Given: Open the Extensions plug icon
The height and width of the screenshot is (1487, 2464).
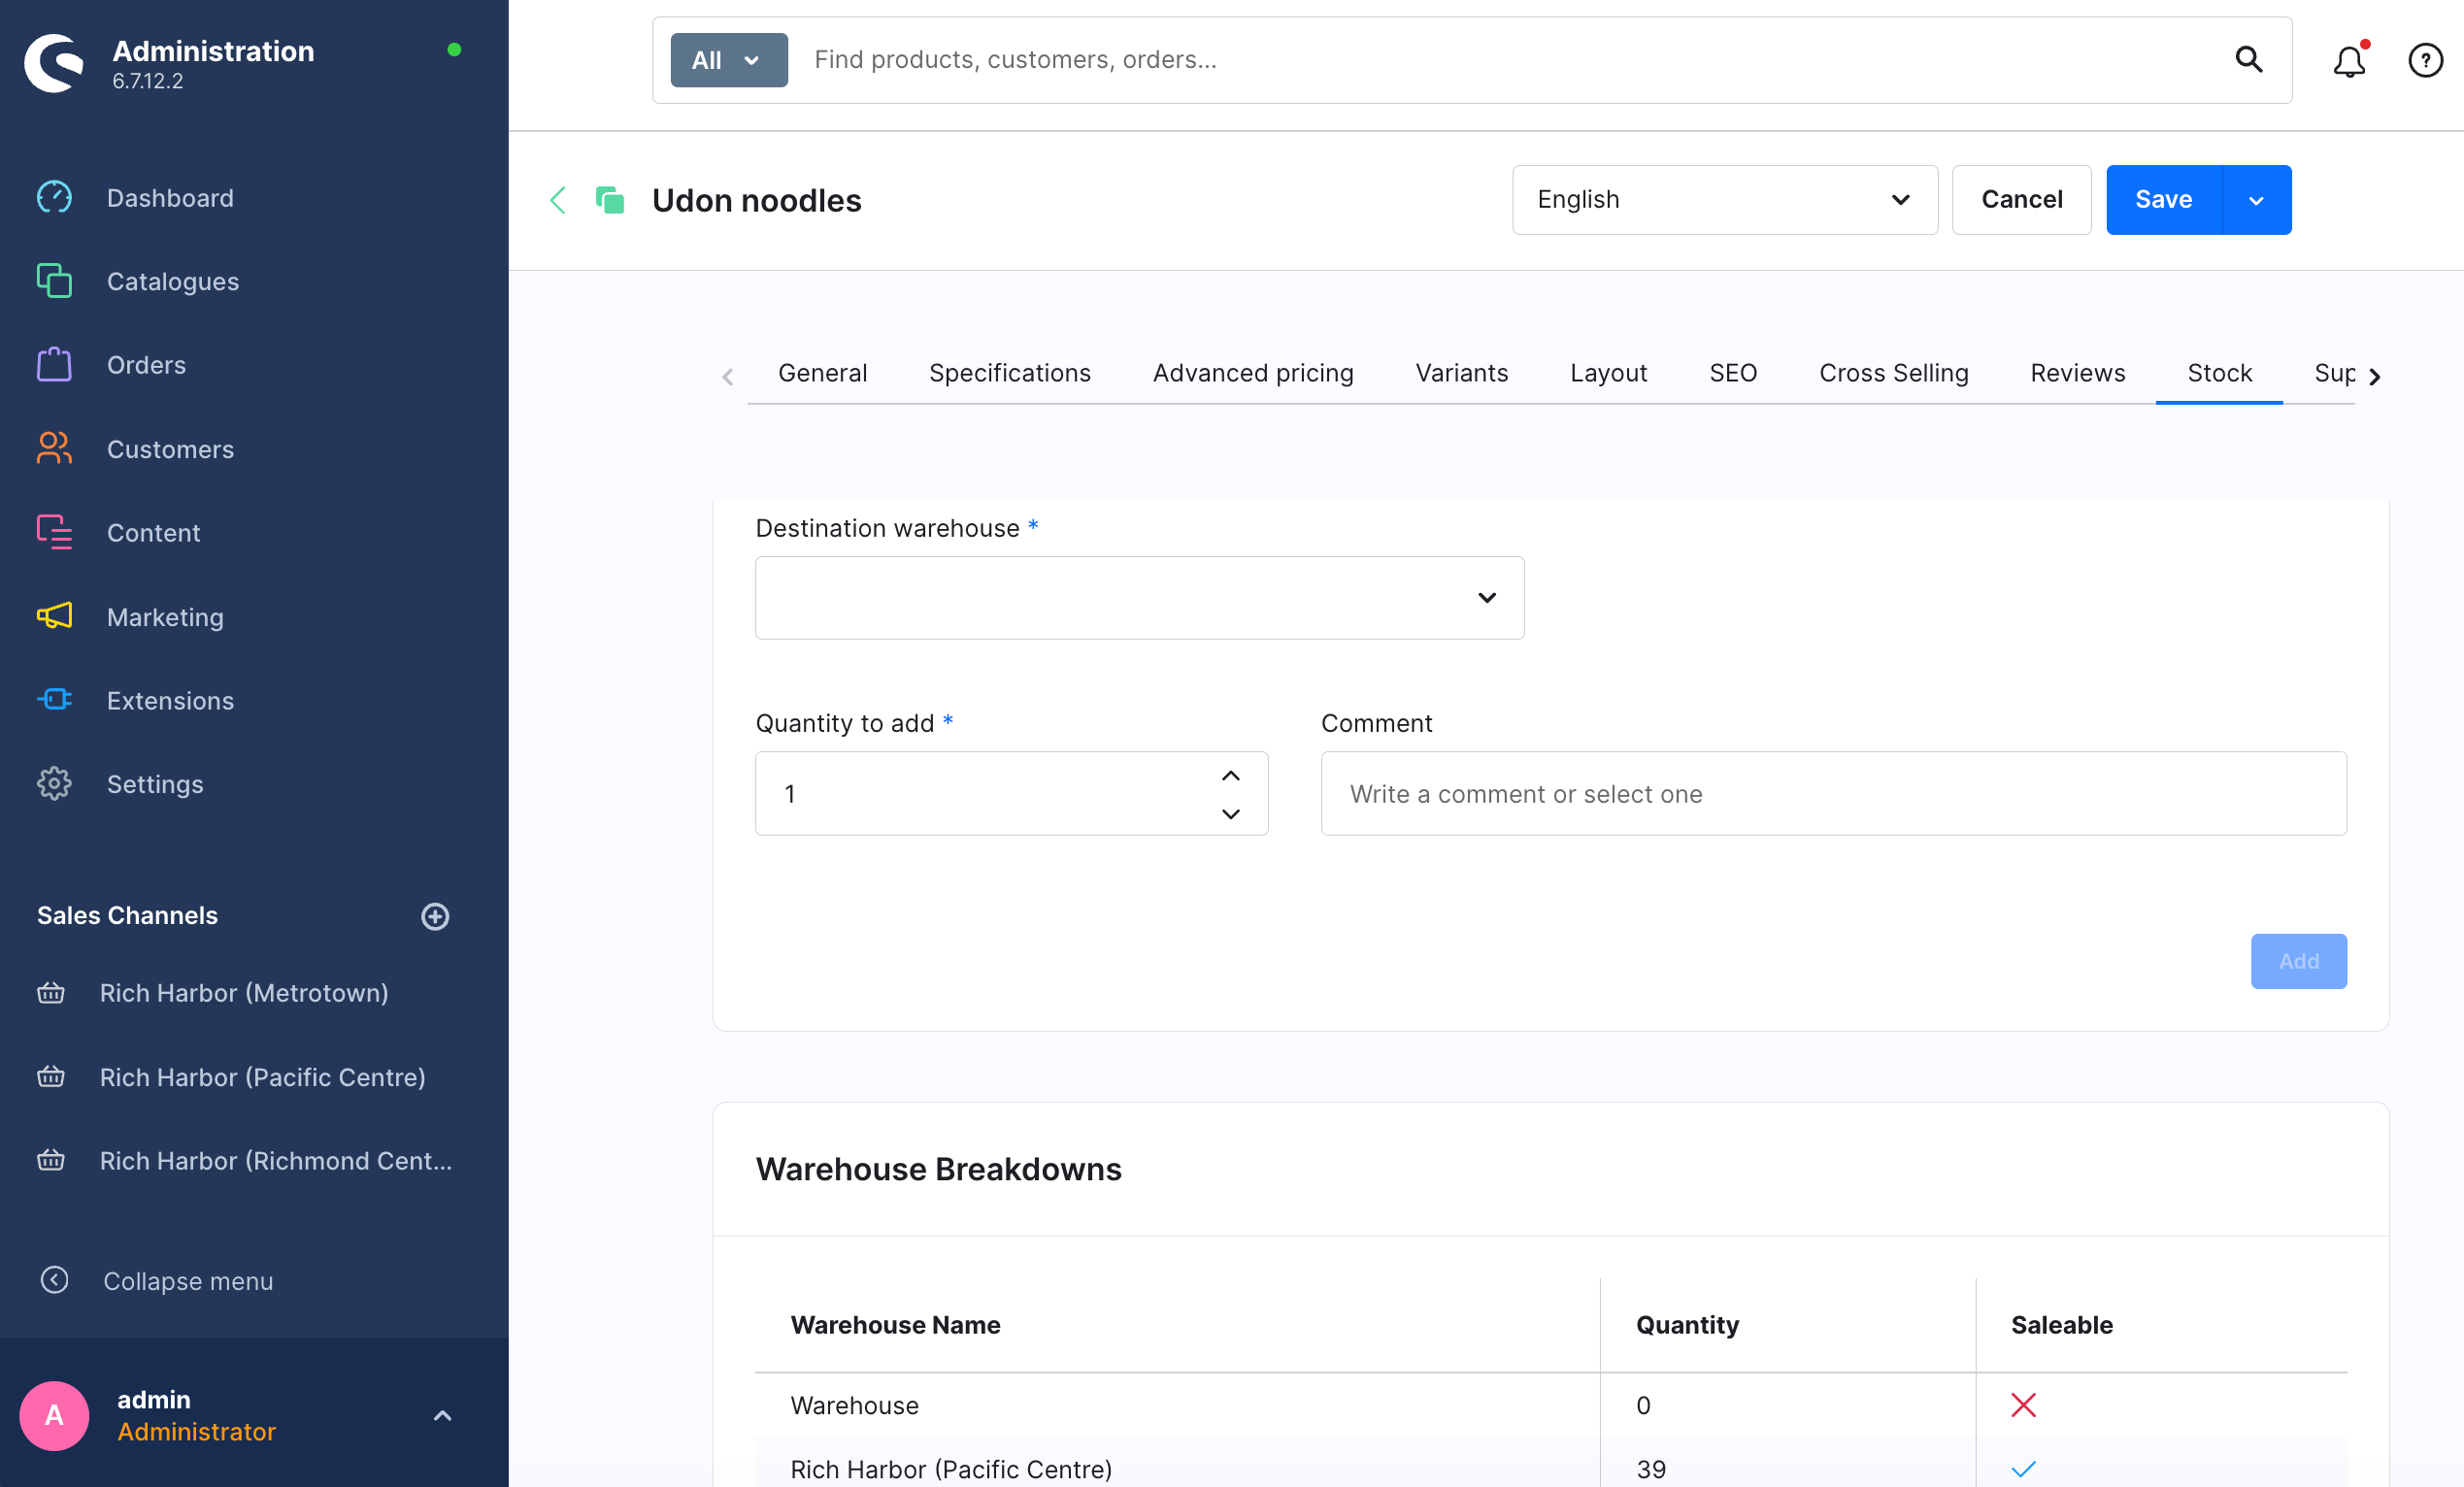Looking at the screenshot, I should pyautogui.click(x=54, y=699).
